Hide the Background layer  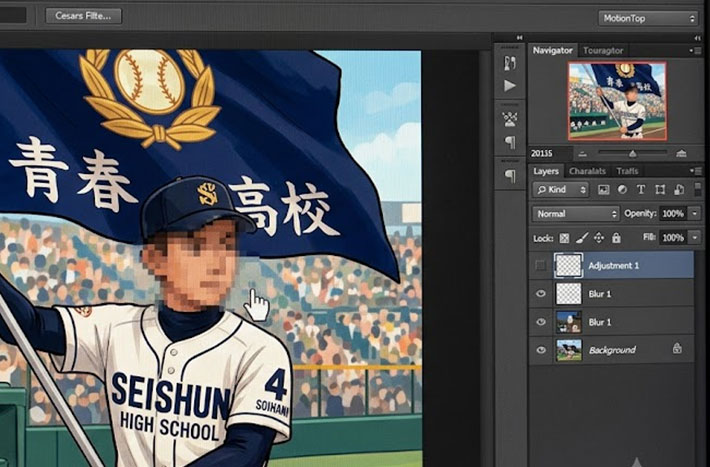(541, 350)
